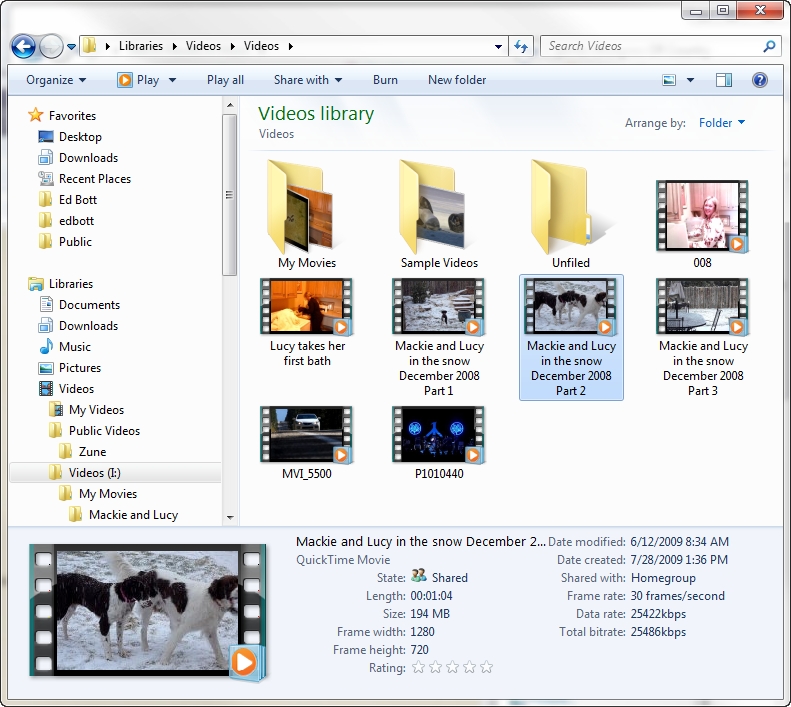
Task: Open the My Movies folder icon
Action: click(306, 210)
